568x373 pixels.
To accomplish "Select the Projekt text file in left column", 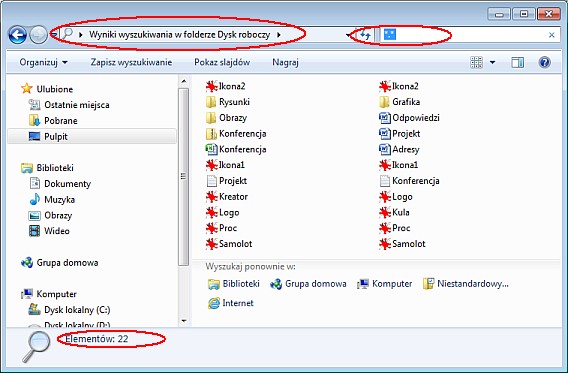I will pyautogui.click(x=226, y=181).
